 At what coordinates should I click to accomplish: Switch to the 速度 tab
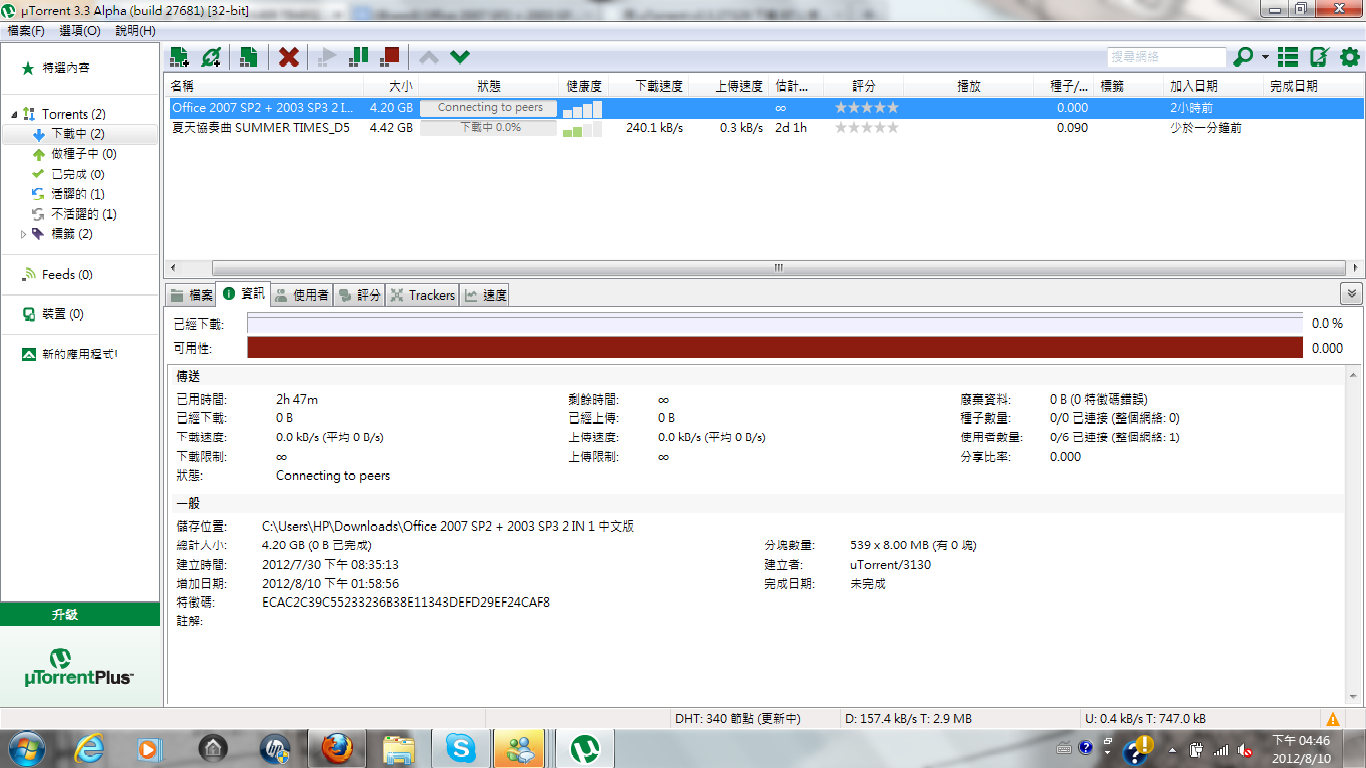pos(485,295)
